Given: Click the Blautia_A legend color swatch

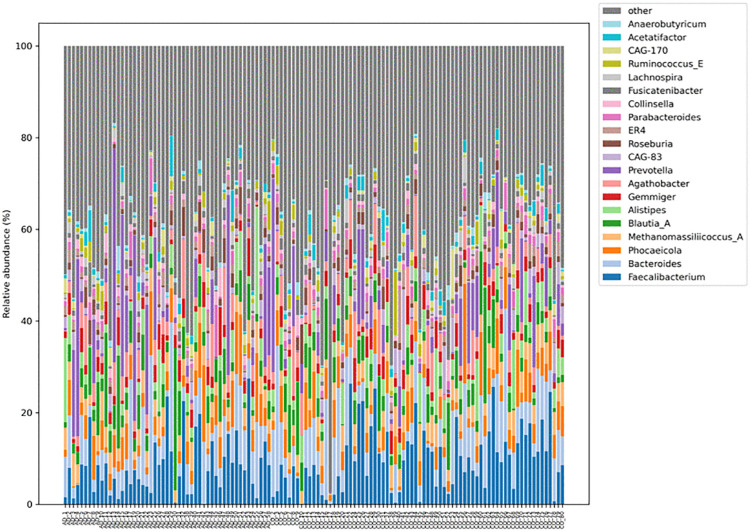Looking at the screenshot, I should tap(612, 224).
